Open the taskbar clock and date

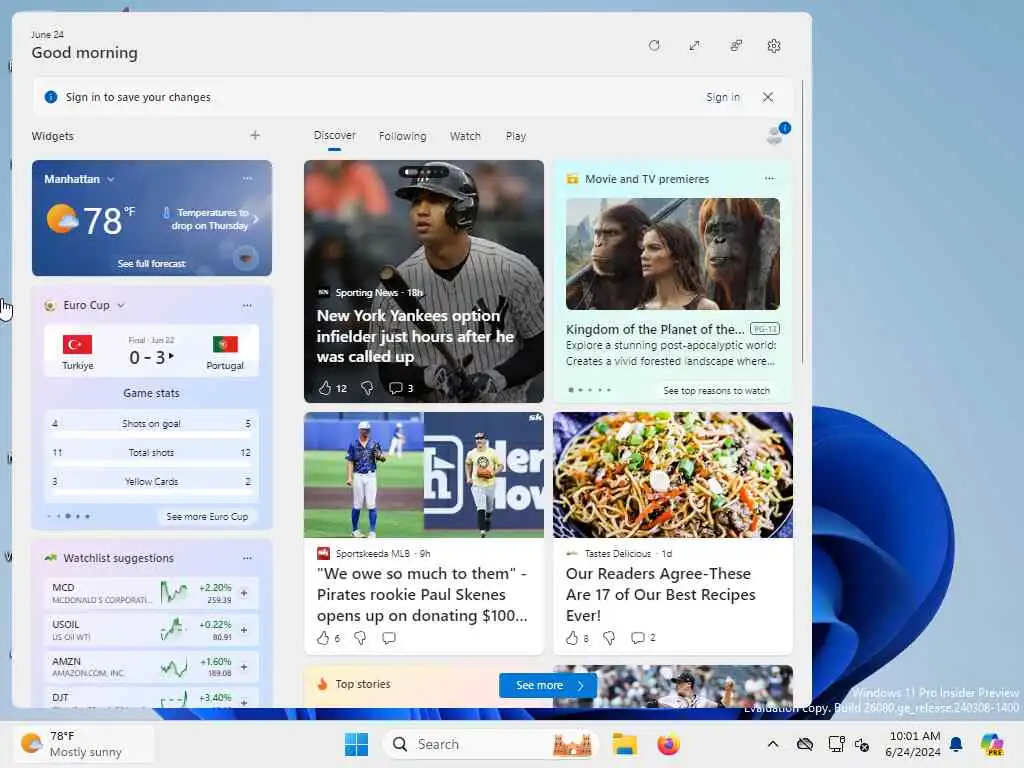tap(913, 744)
